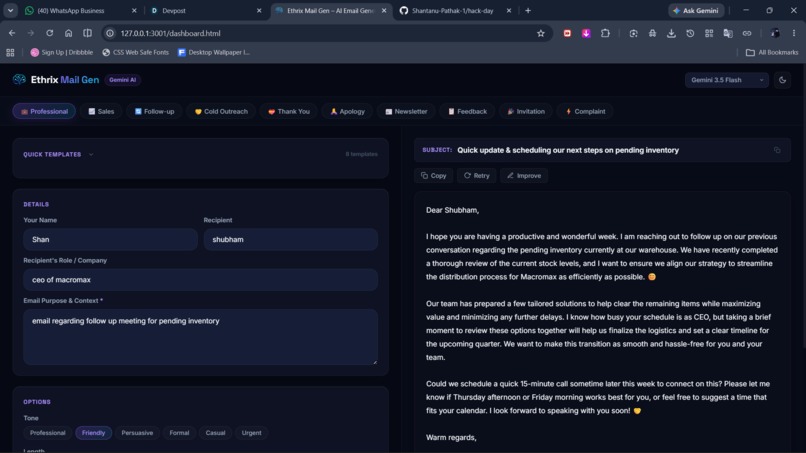Click the Copy email button
Image resolution: width=806 pixels, height=453 pixels.
434,175
